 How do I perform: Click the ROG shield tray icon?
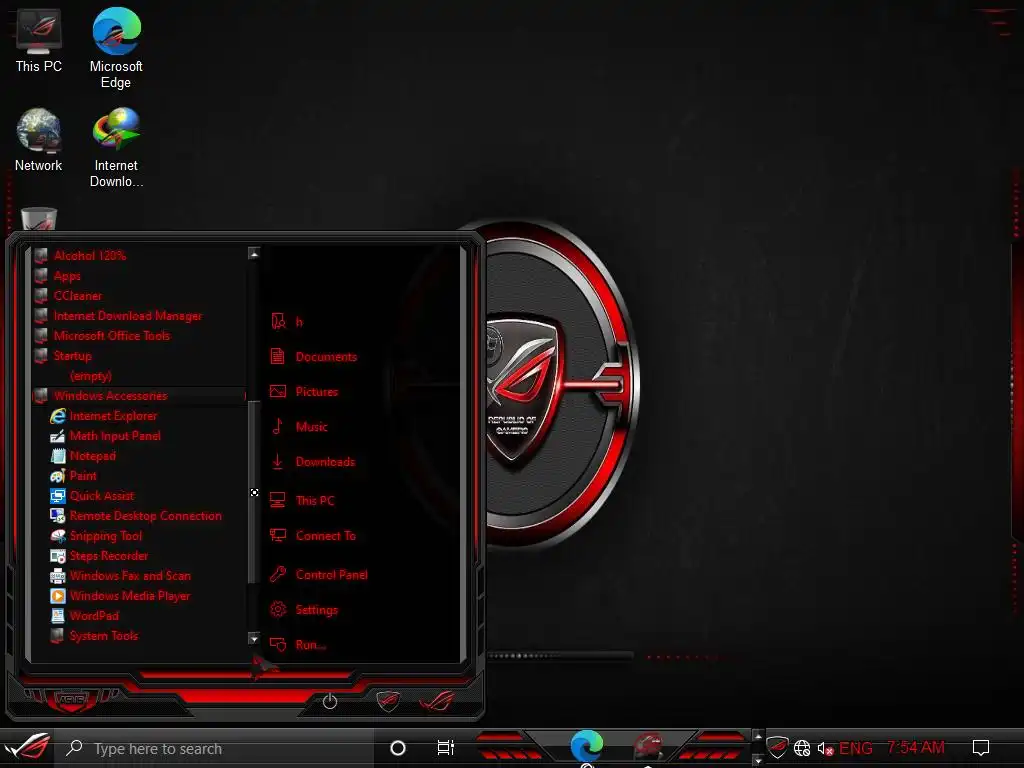pyautogui.click(x=776, y=747)
